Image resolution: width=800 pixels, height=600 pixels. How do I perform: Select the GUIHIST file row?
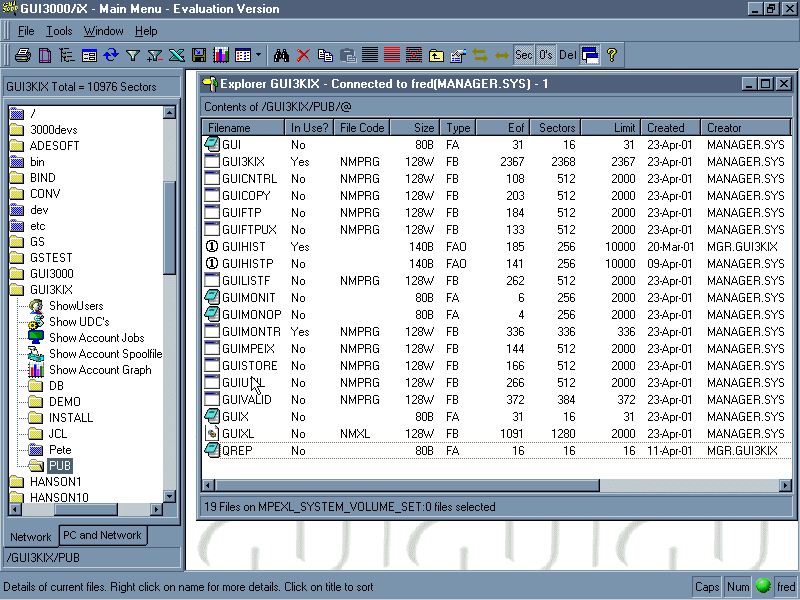coord(243,246)
